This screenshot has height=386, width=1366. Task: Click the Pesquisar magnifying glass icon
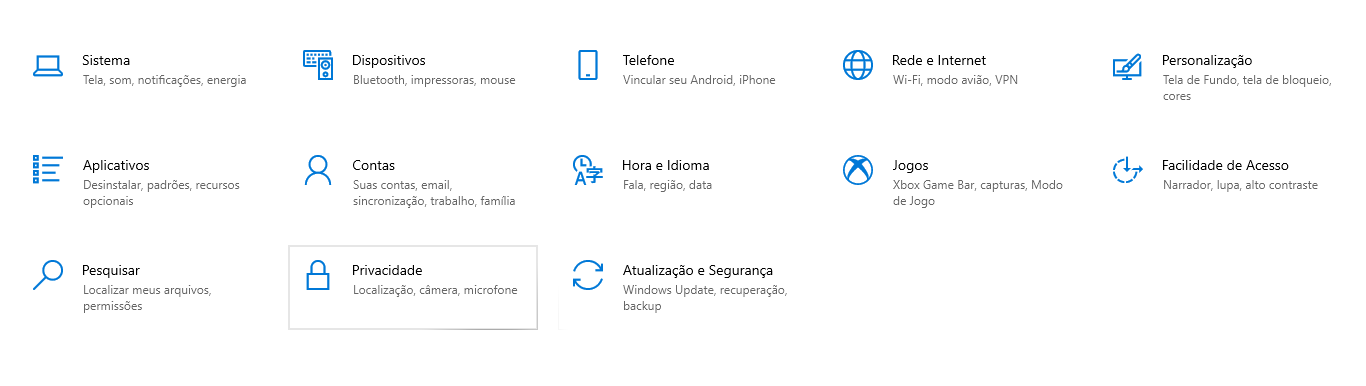pos(47,275)
